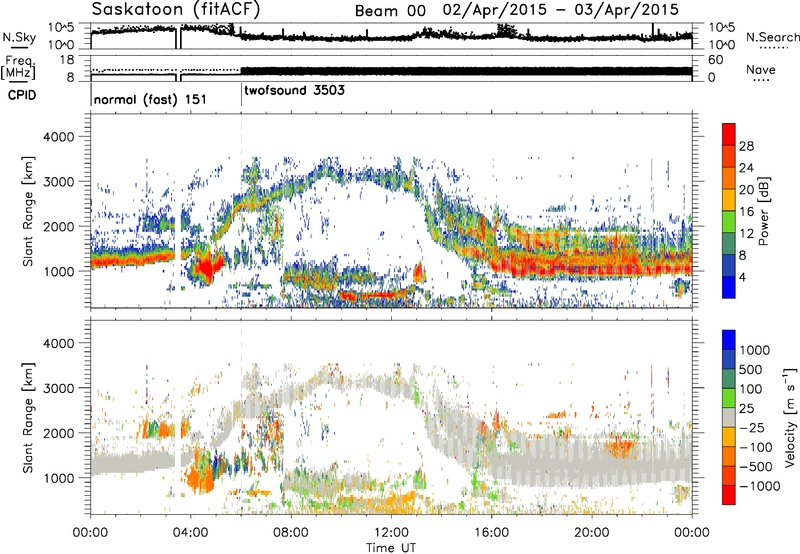Click the 'Beam 00' label
800x554 pixels.
390,11
